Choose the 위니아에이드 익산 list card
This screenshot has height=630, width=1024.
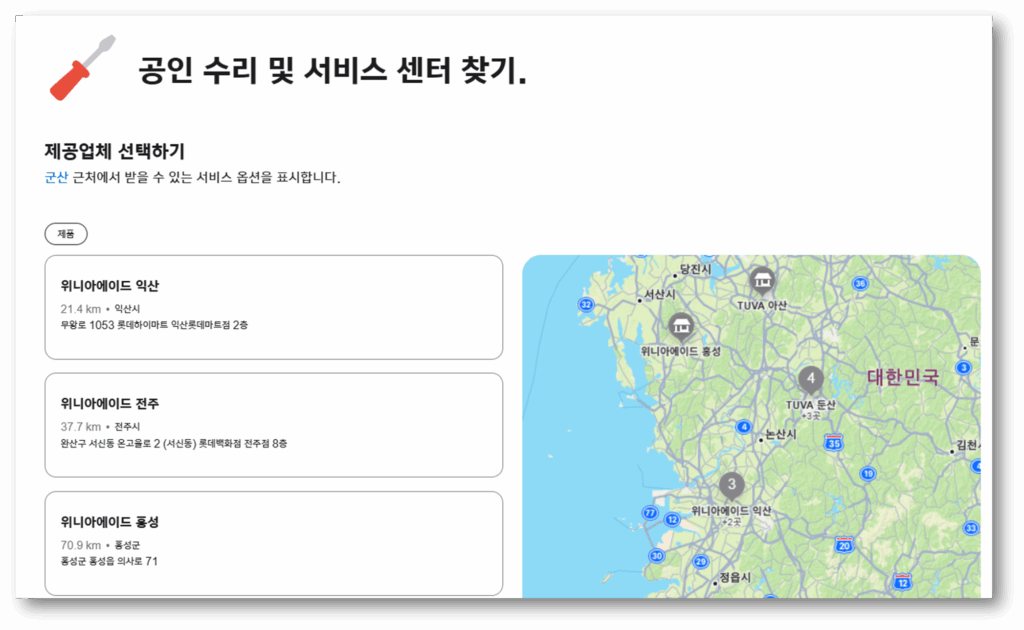[x=273, y=307]
